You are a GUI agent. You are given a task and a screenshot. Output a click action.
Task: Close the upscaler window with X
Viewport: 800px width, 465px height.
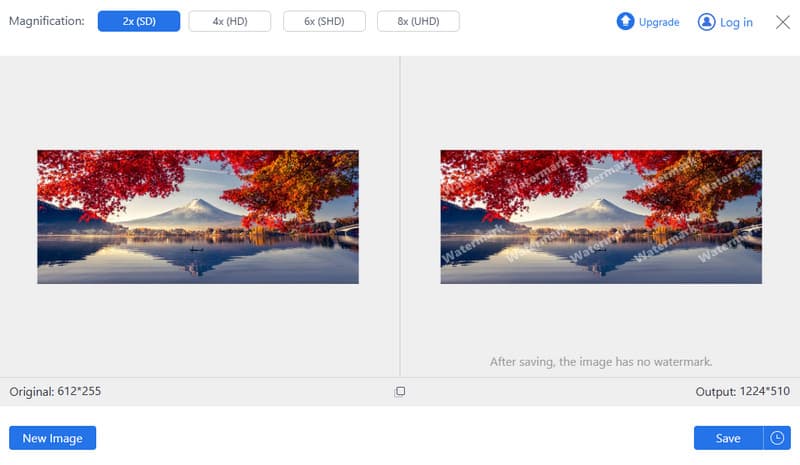click(783, 22)
